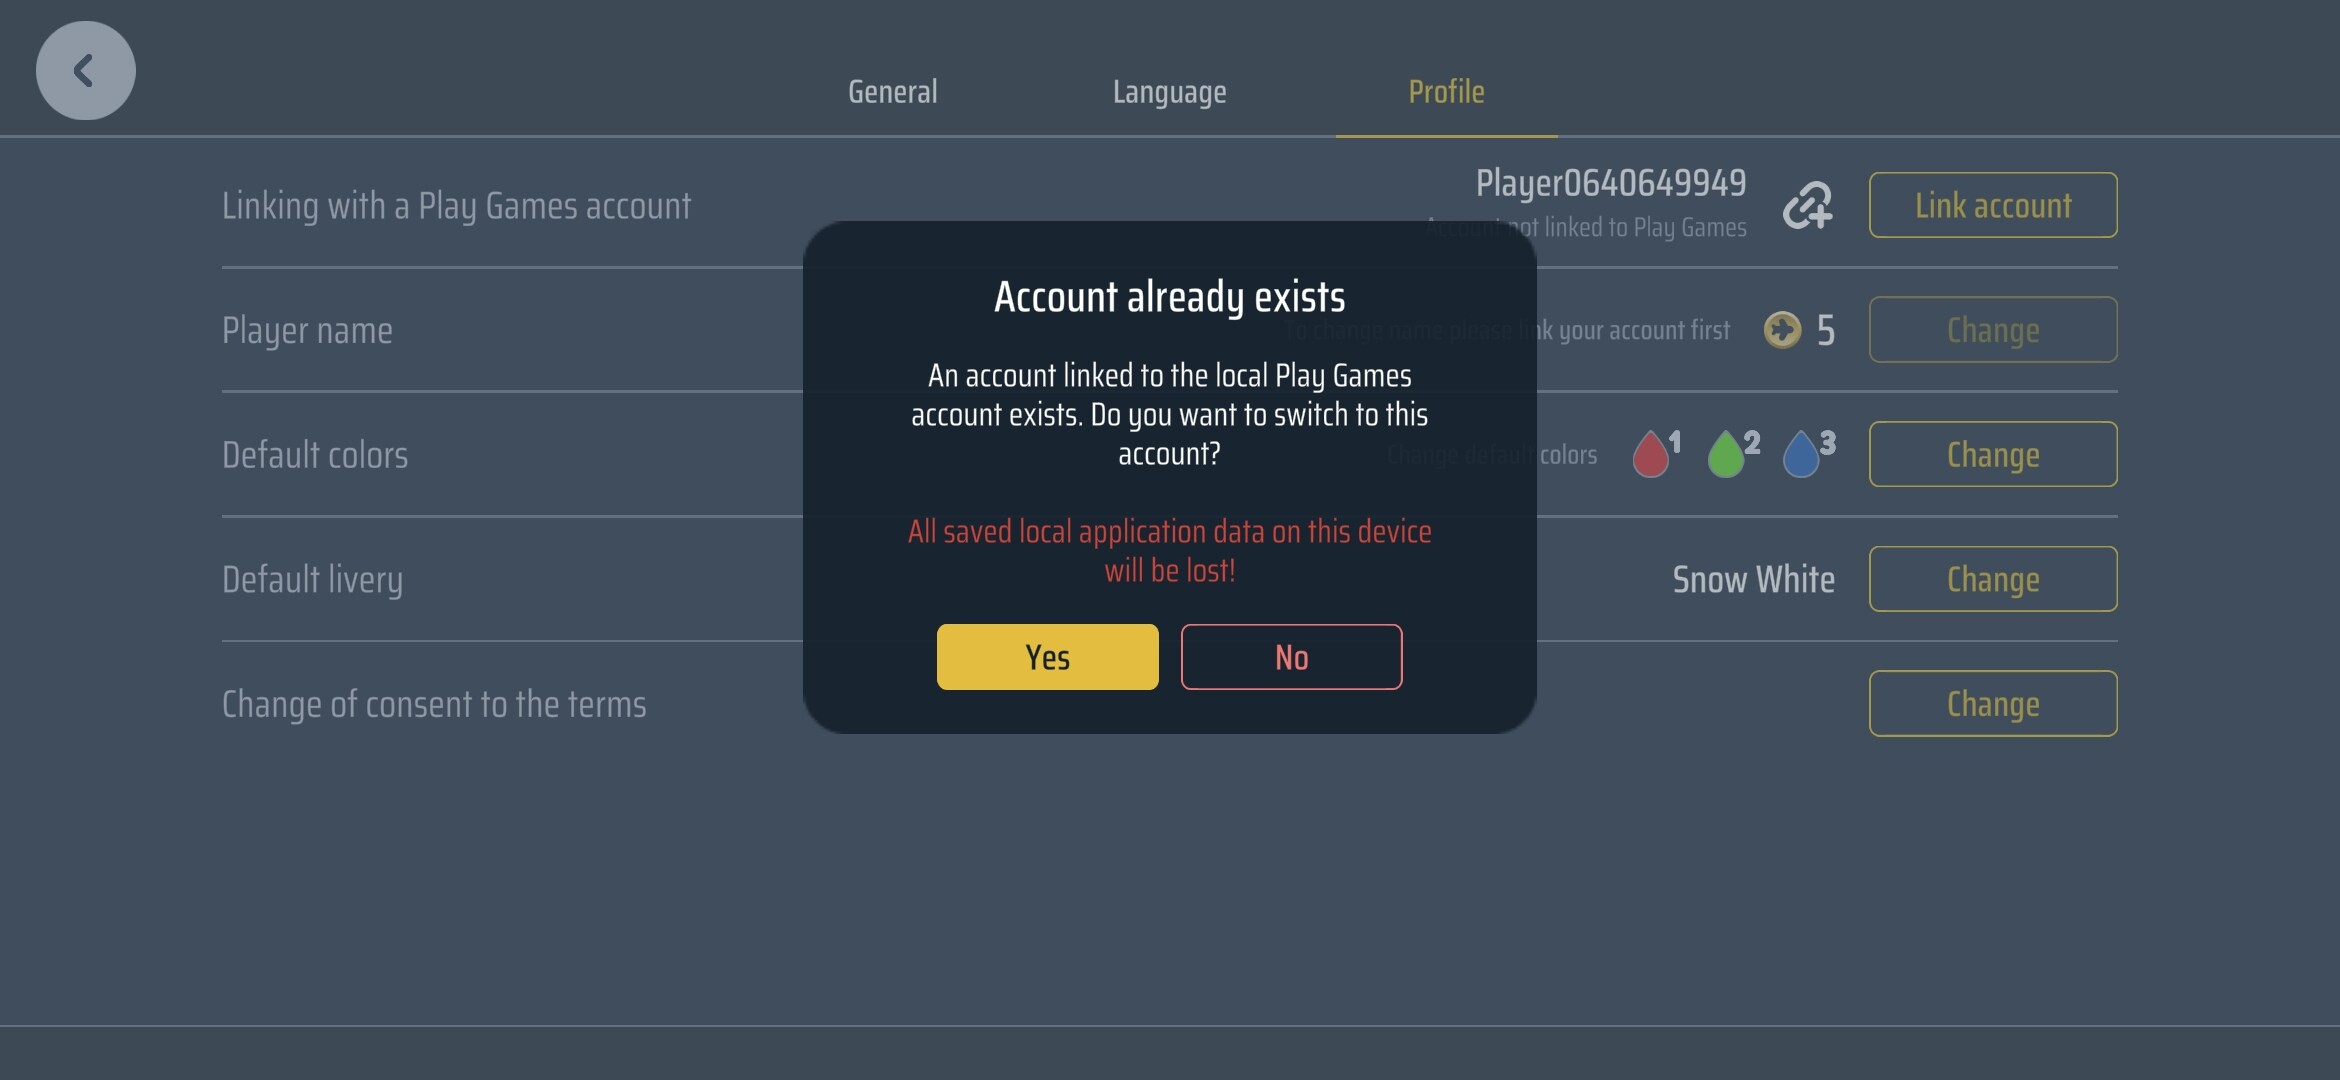This screenshot has width=2340, height=1080.
Task: Click the gold coin icon
Action: [x=1782, y=330]
